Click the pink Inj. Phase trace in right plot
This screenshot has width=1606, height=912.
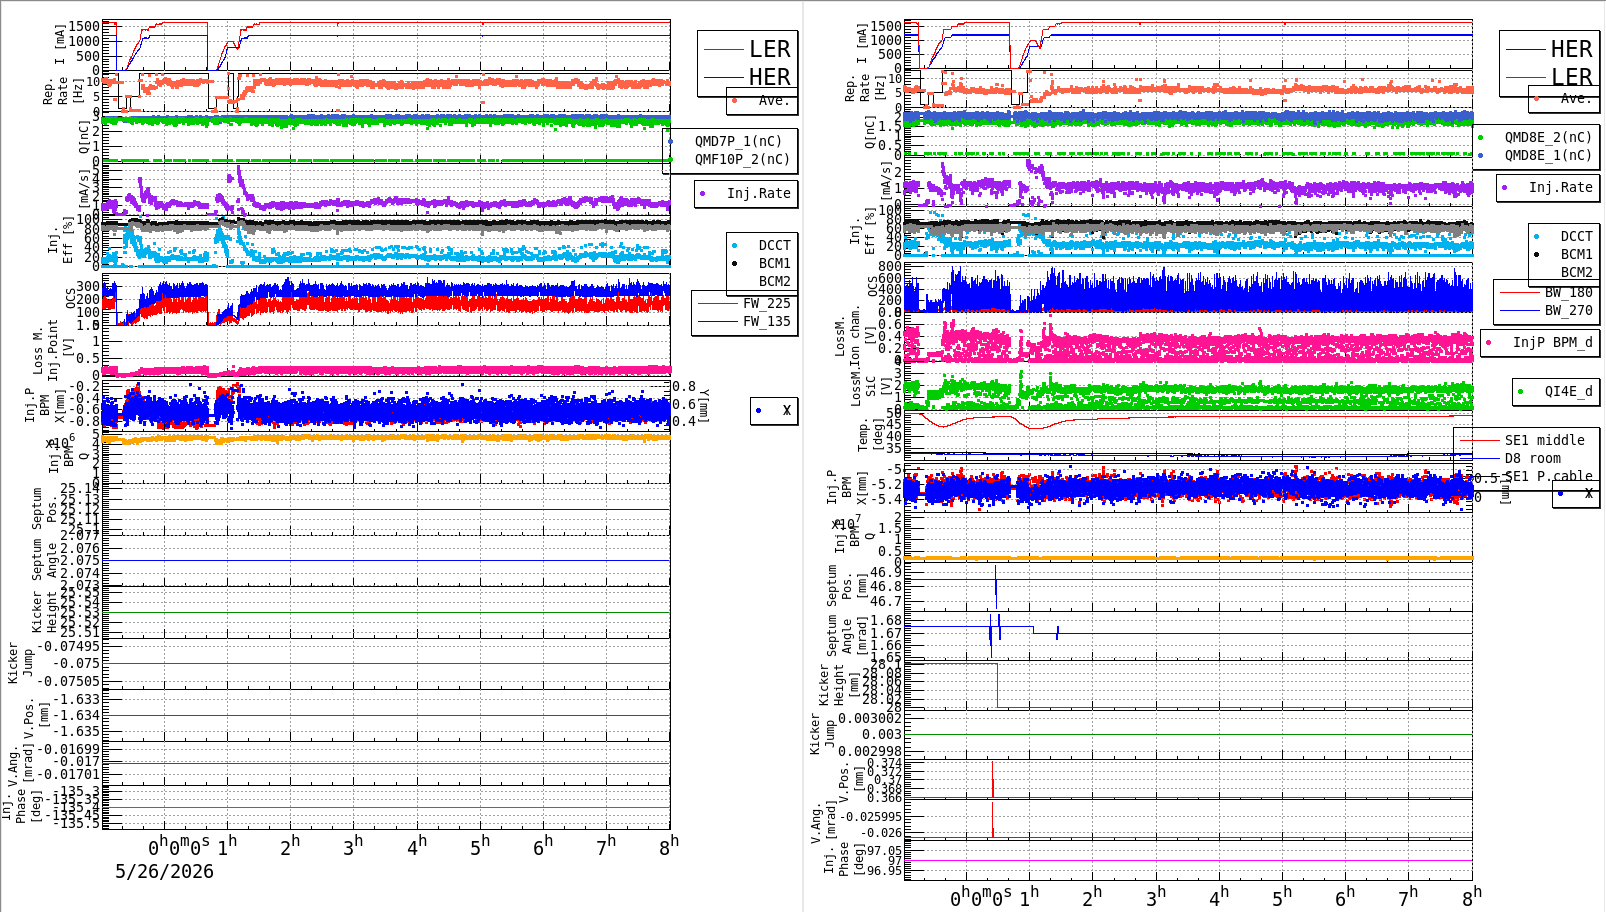point(1195,860)
